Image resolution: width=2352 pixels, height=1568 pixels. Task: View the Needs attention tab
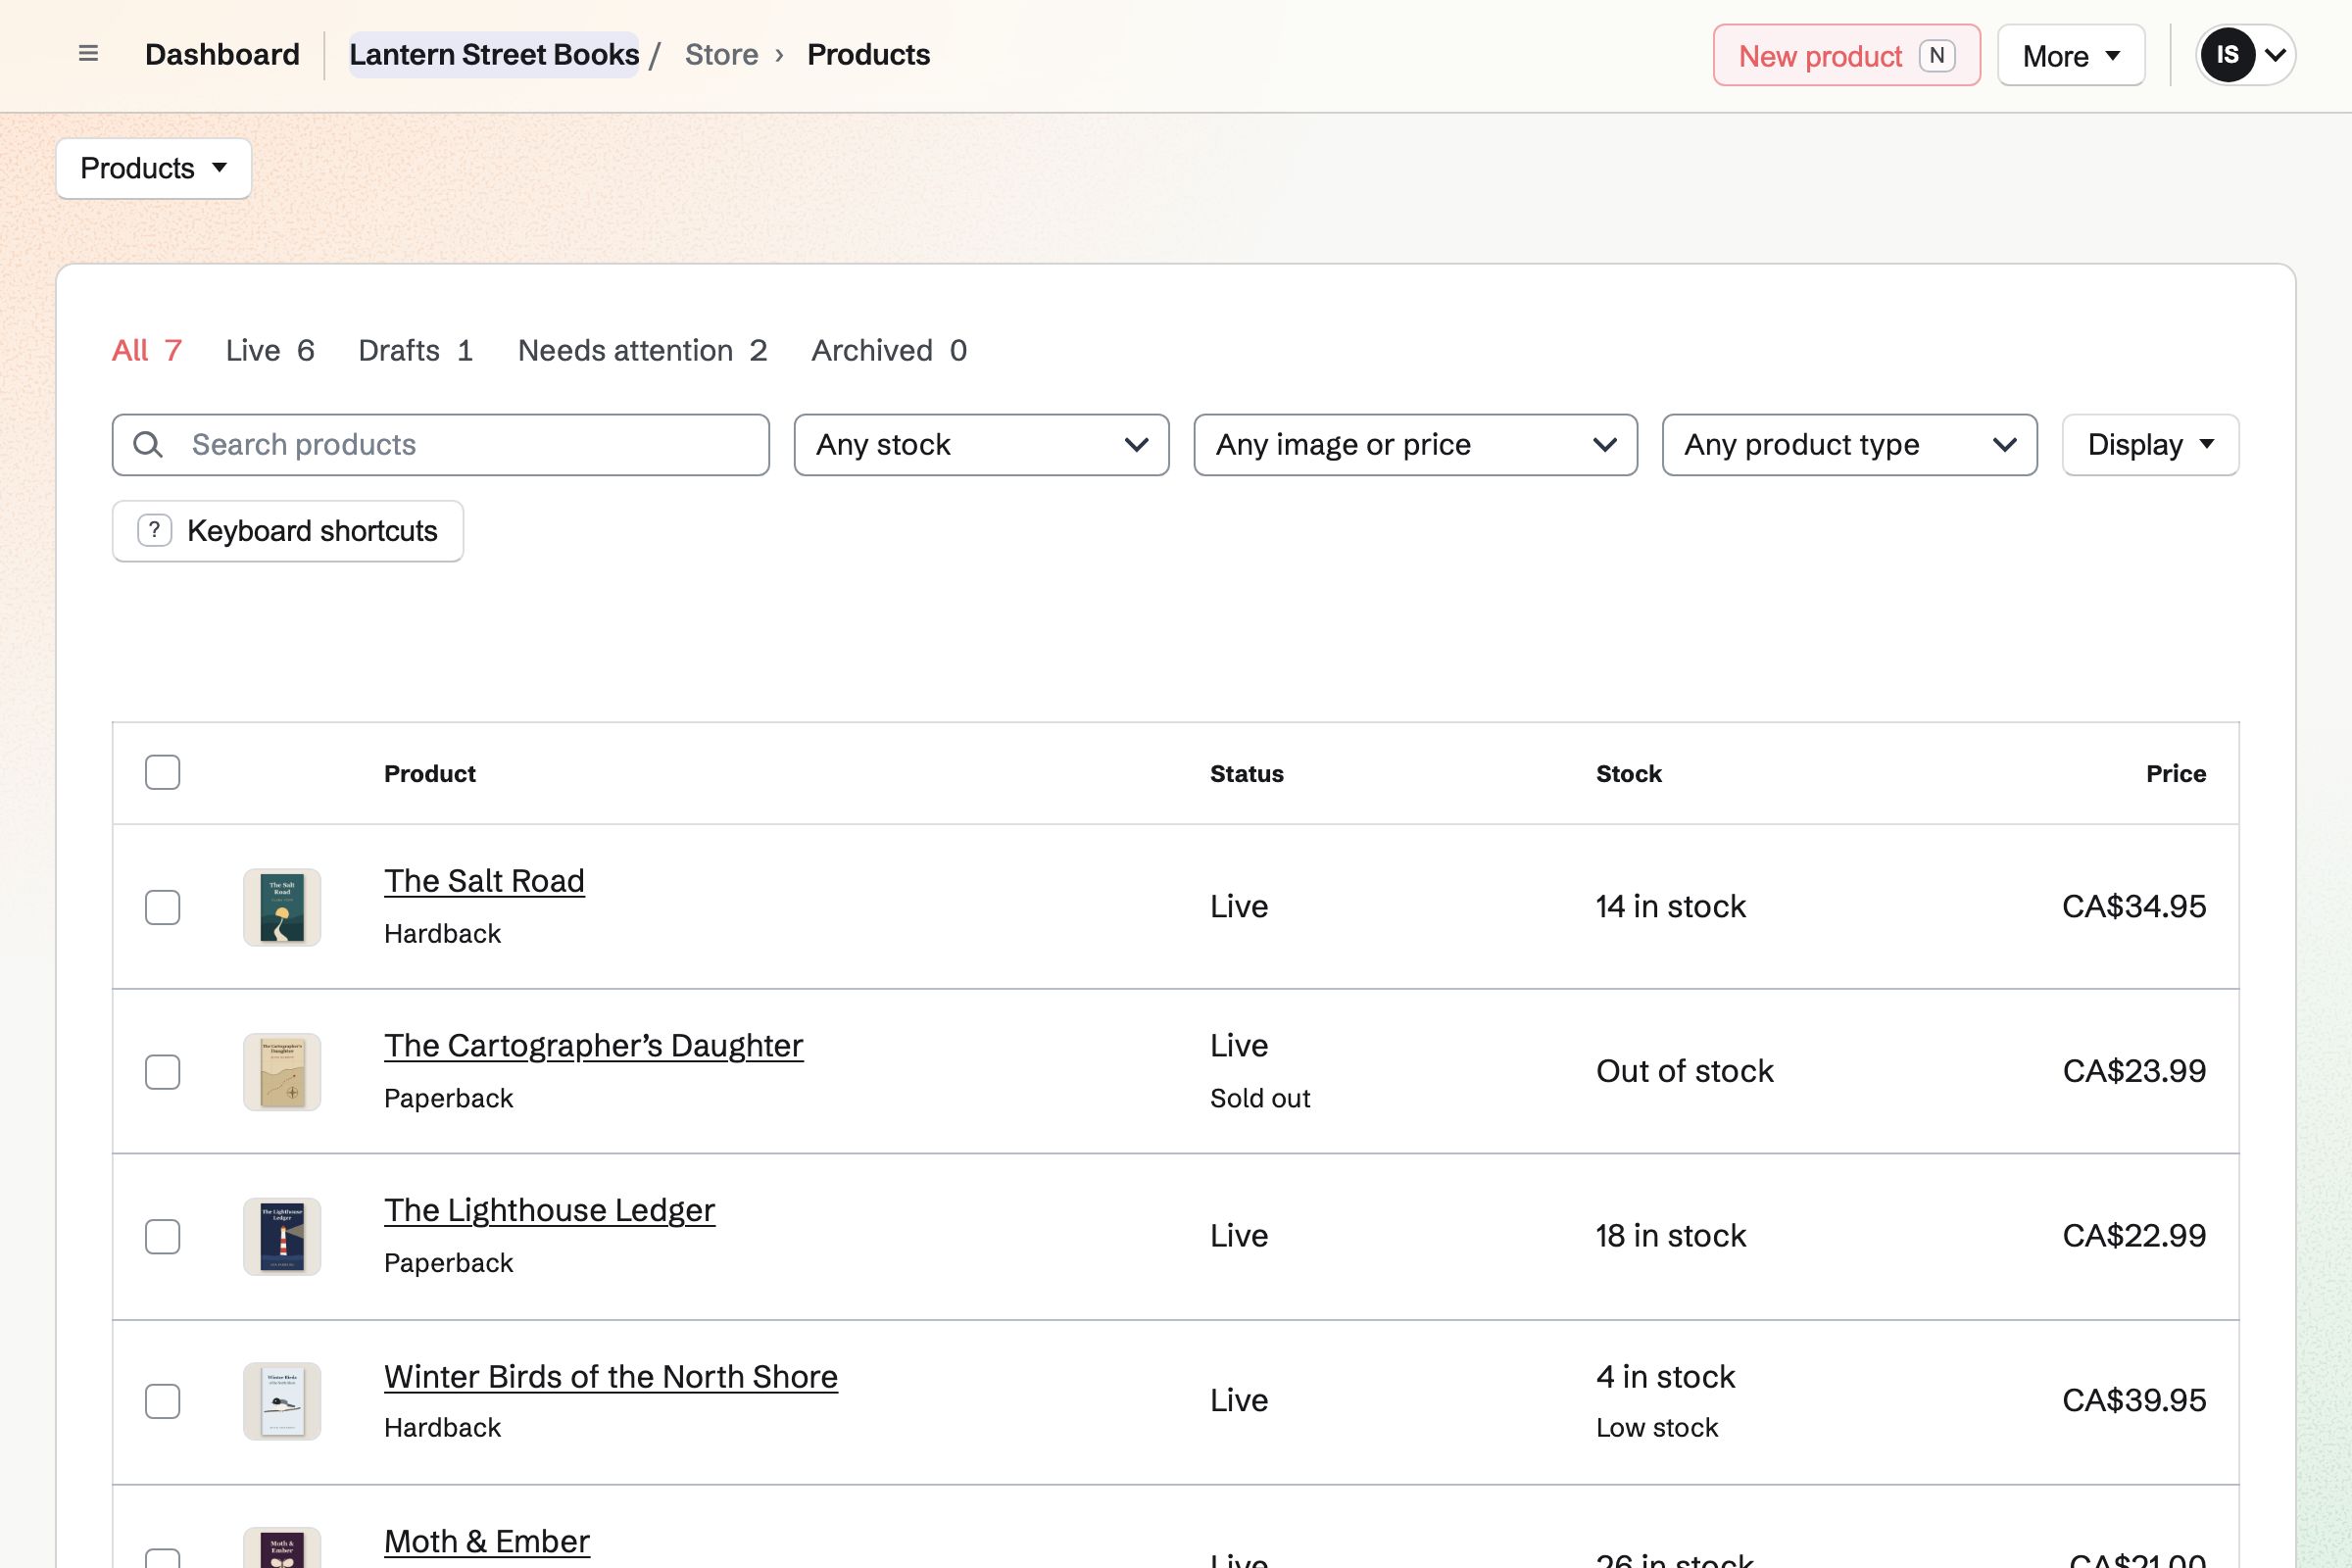tap(642, 350)
